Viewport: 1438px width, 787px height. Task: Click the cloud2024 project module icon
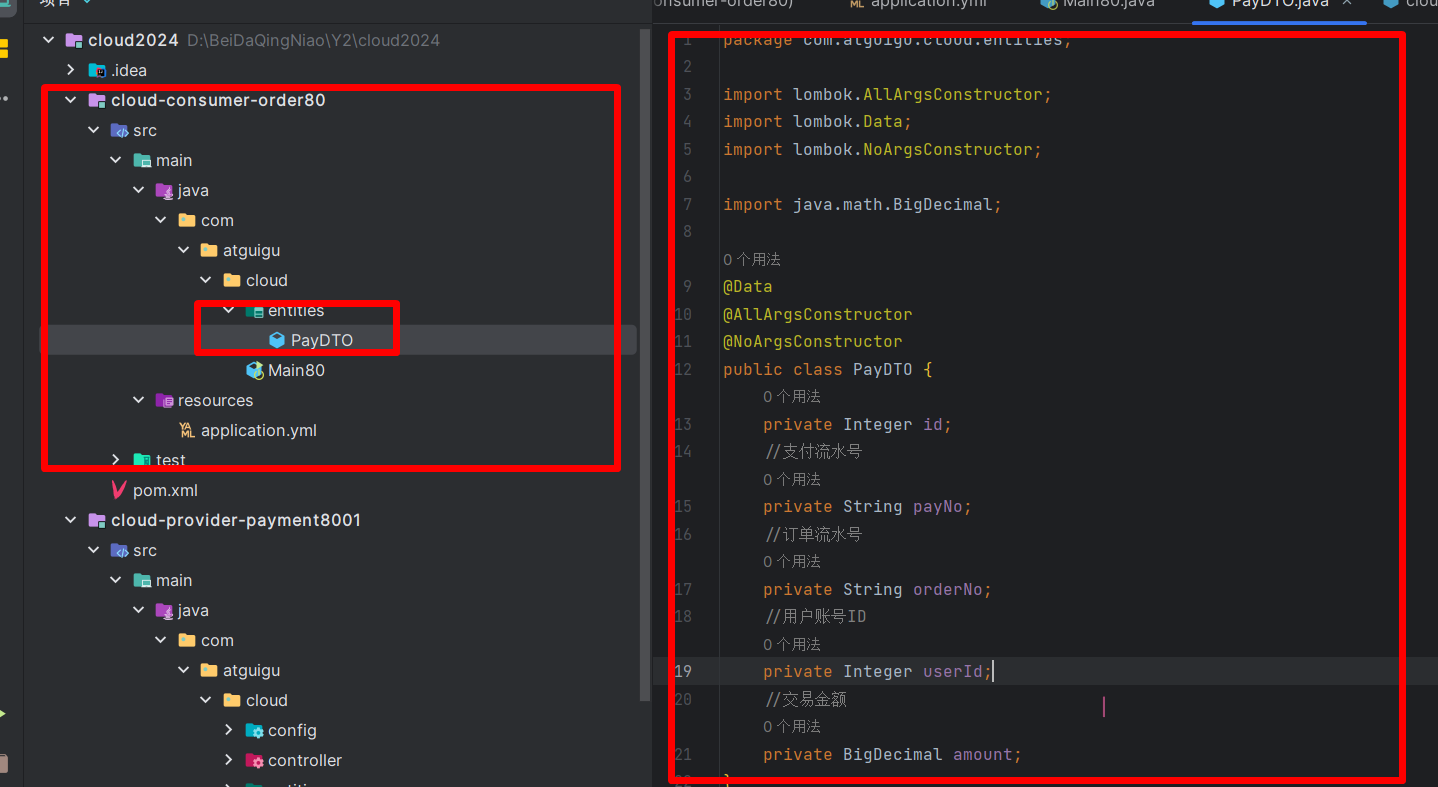point(74,40)
